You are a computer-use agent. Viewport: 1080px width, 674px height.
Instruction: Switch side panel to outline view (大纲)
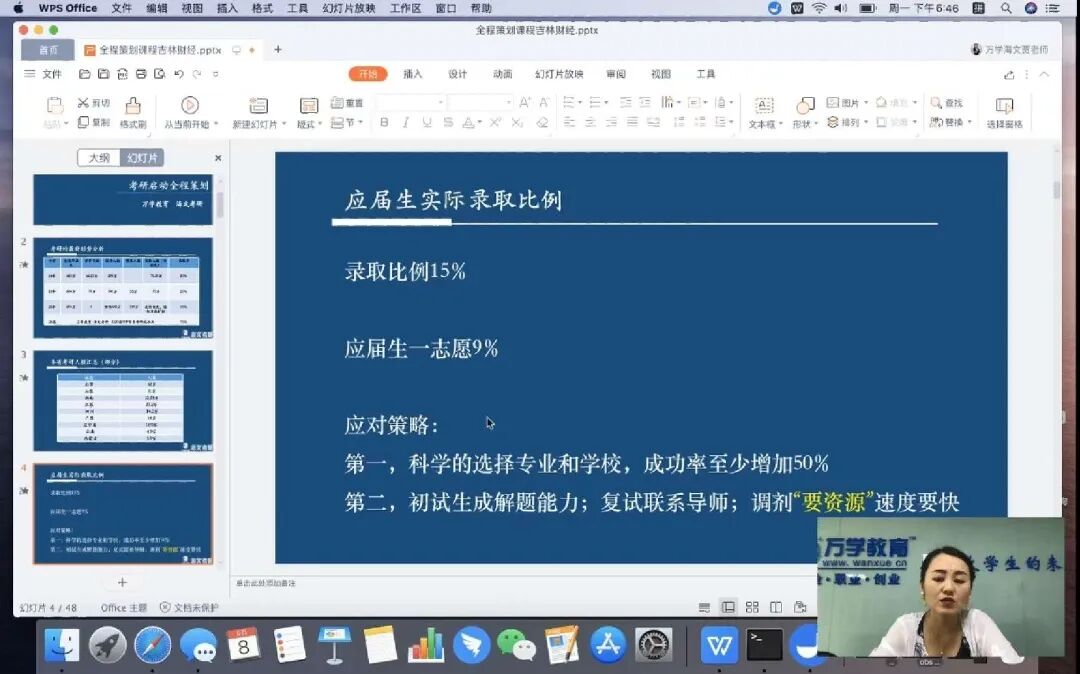tap(99, 158)
